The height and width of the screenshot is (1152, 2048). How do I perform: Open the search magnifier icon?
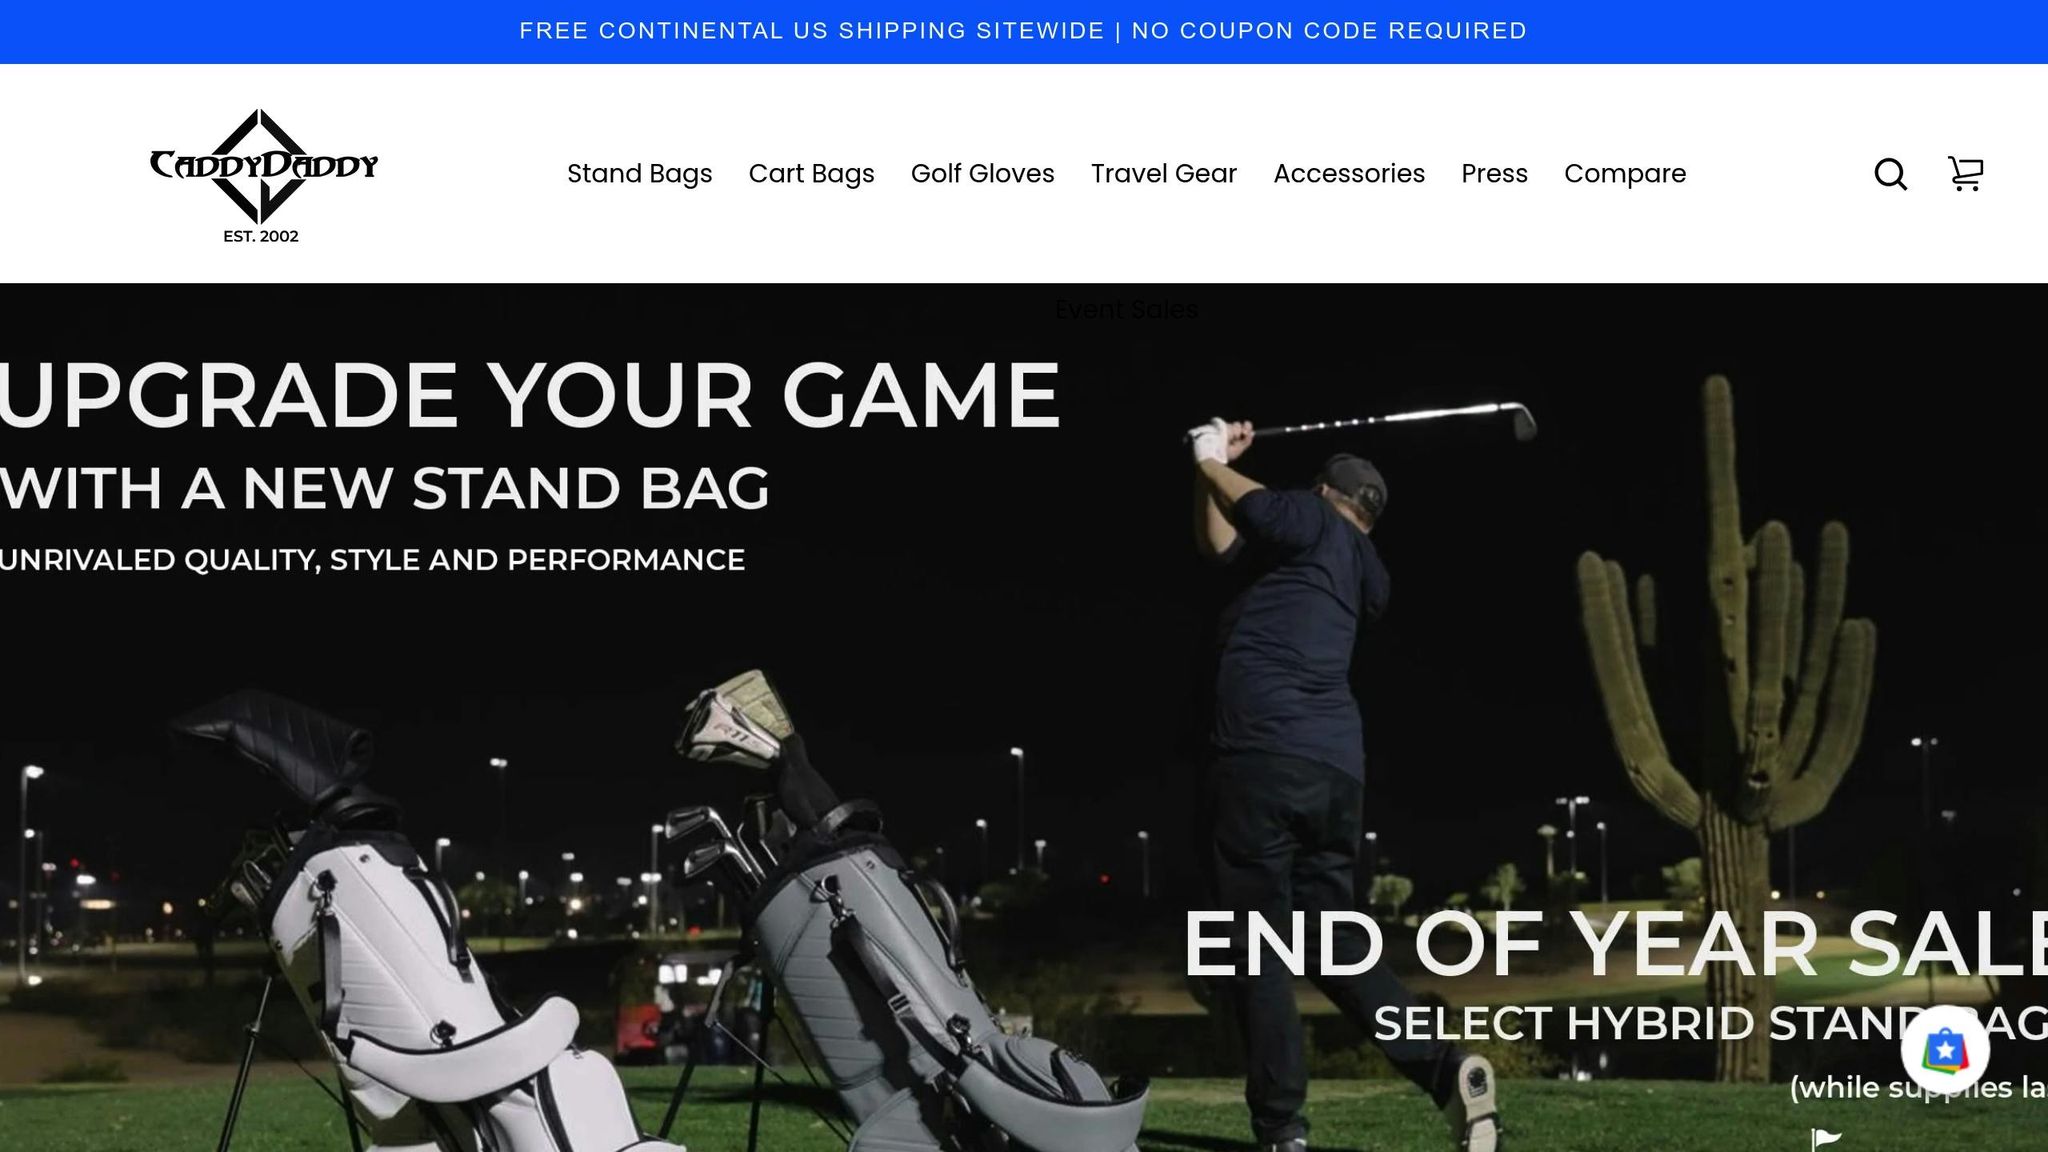1890,174
